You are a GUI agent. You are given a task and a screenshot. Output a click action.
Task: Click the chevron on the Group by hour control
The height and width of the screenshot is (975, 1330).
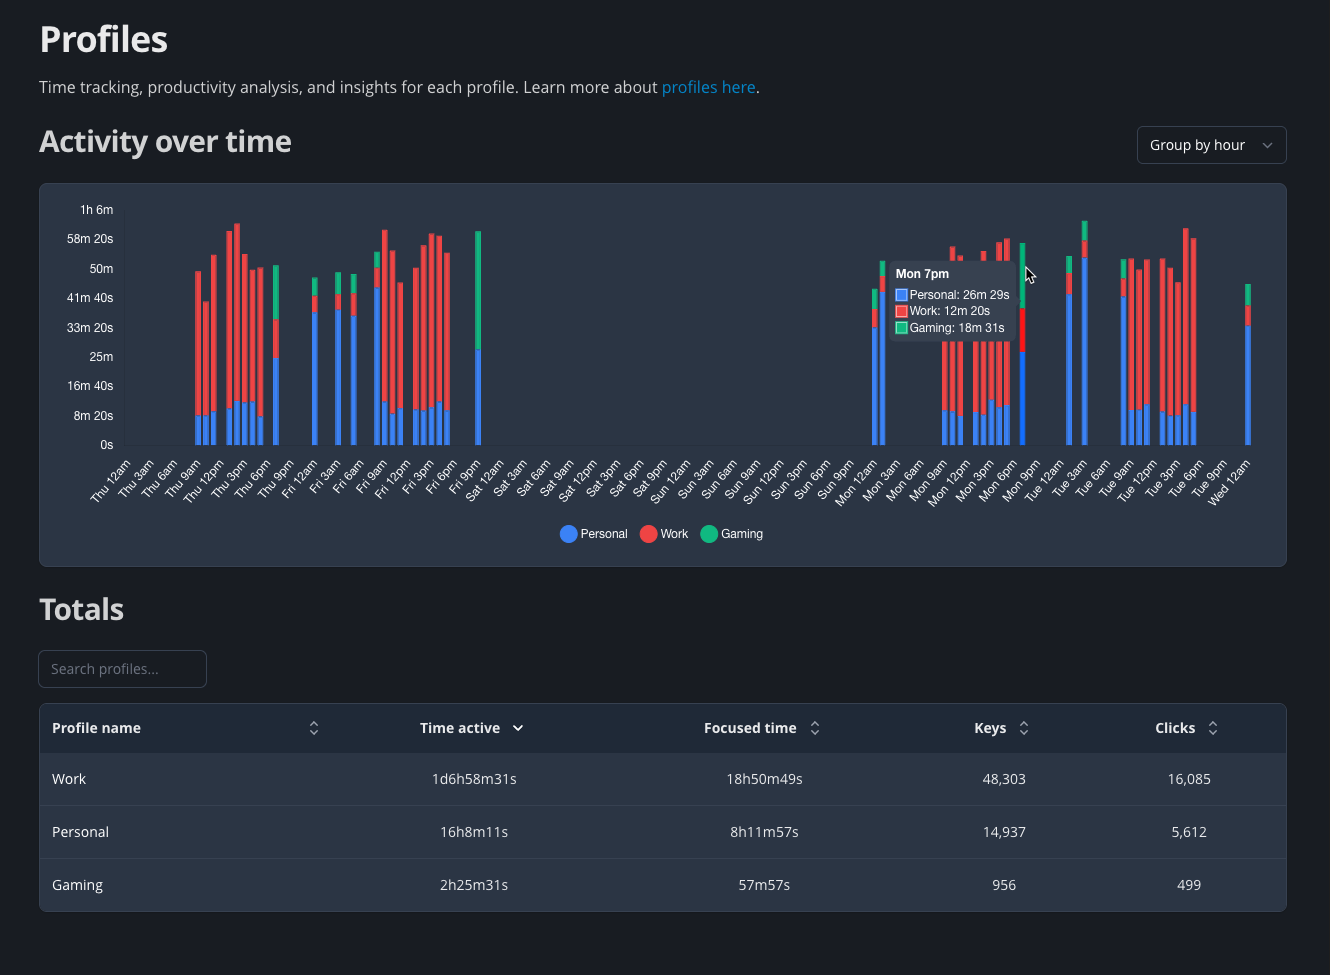1267,144
